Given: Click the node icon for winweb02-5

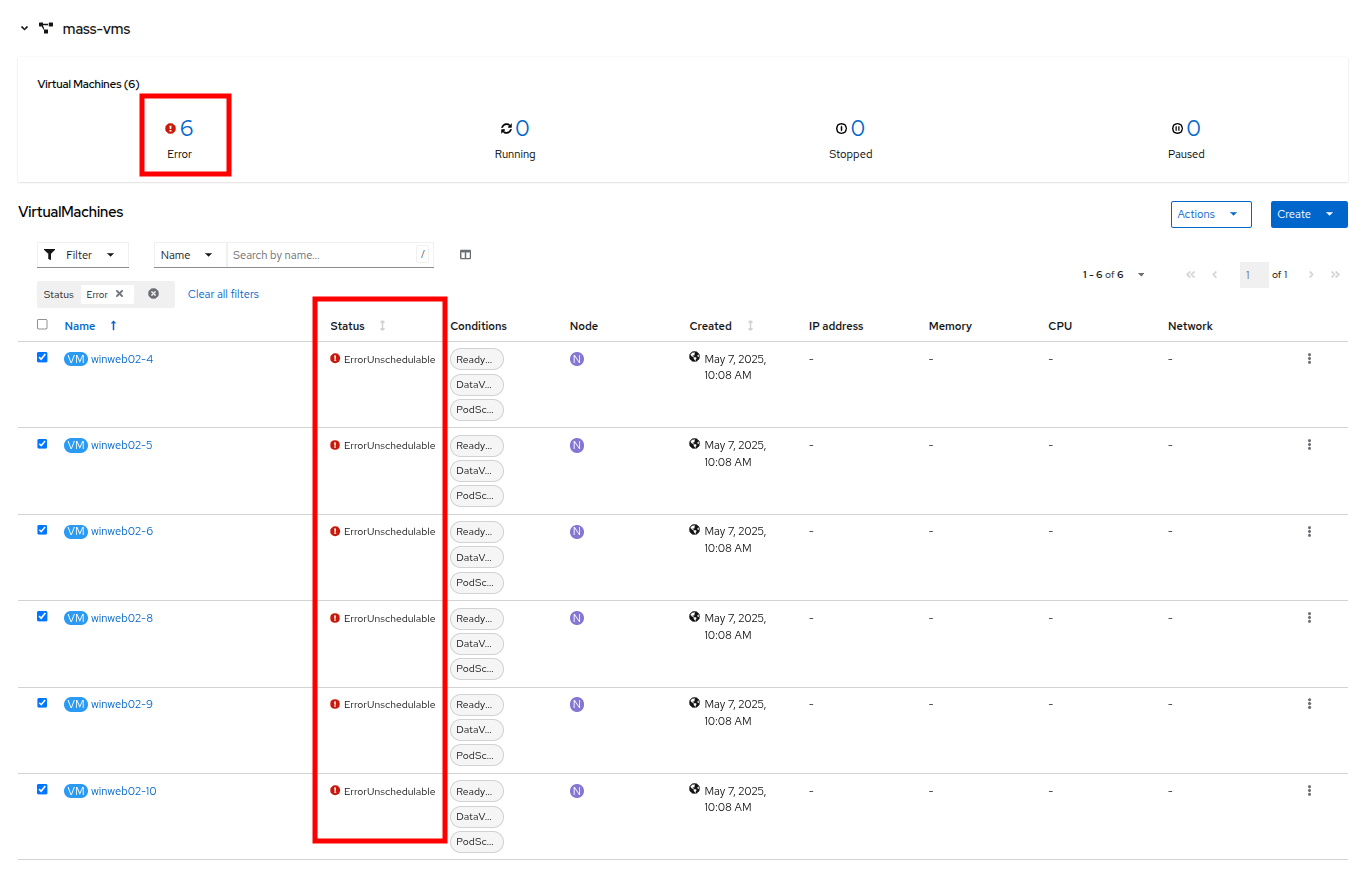Looking at the screenshot, I should 577,446.
